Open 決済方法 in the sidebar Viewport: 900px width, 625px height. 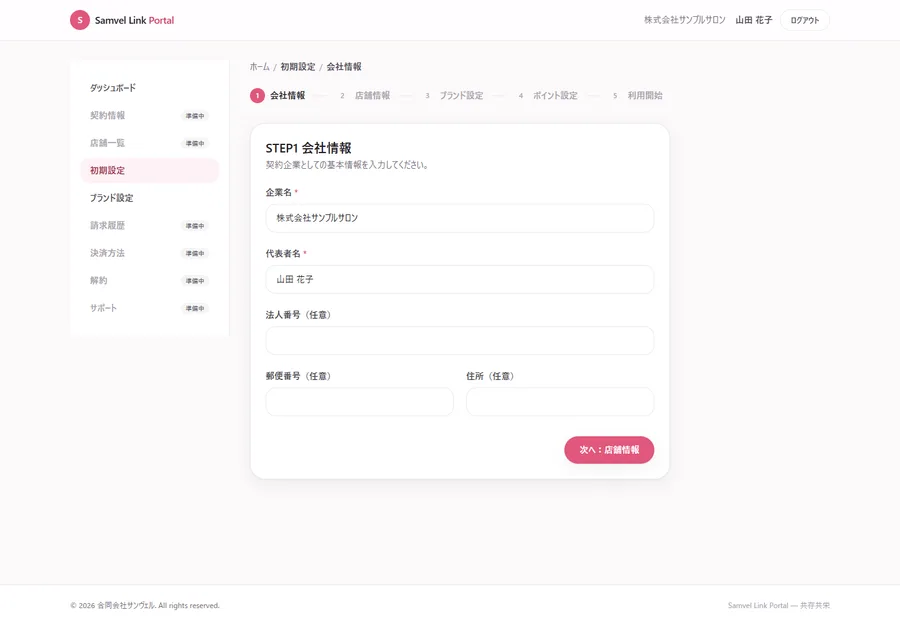pos(150,253)
